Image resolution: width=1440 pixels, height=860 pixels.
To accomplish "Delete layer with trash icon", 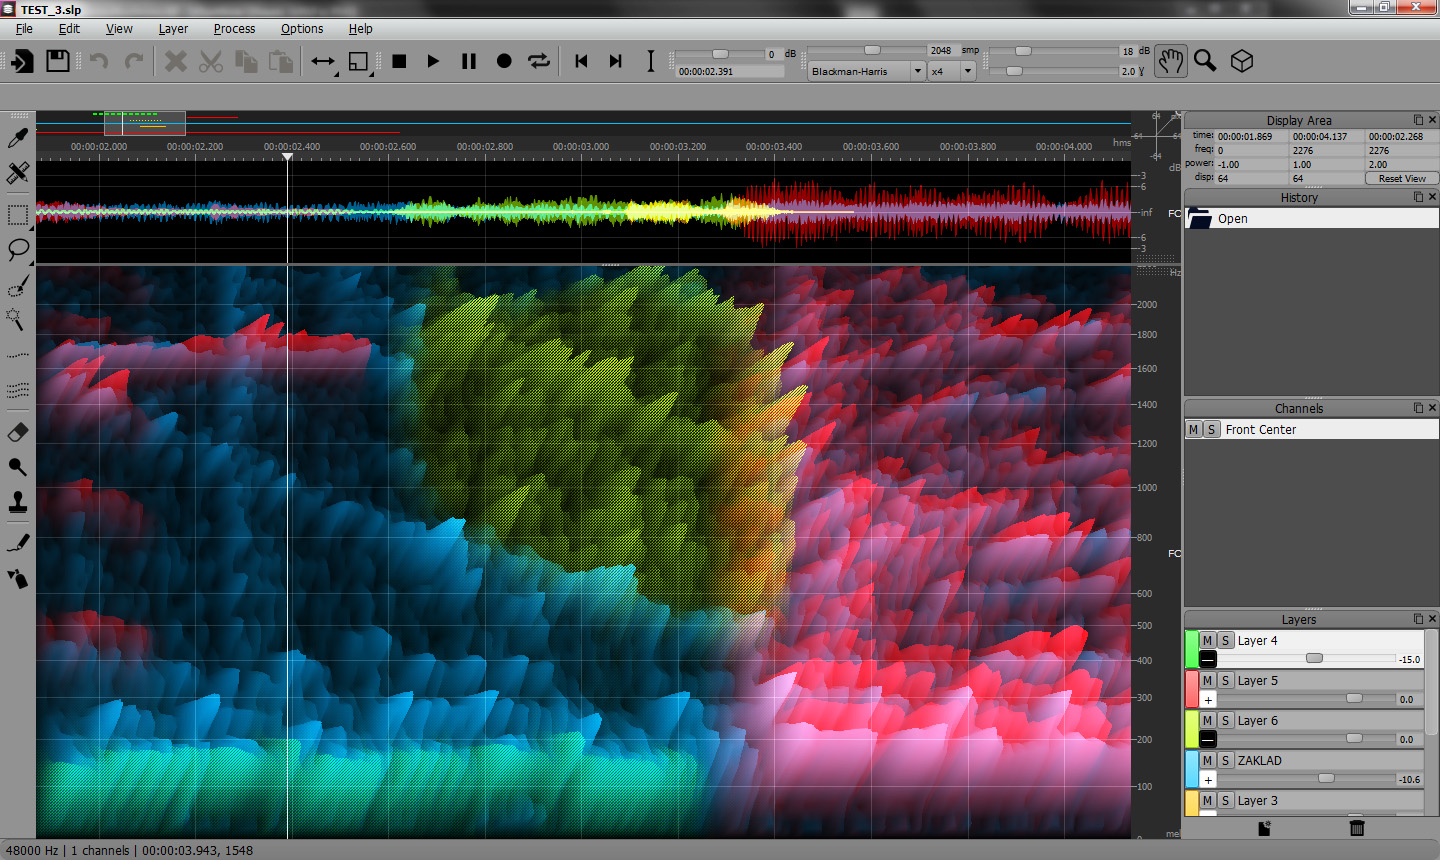I will (1357, 828).
